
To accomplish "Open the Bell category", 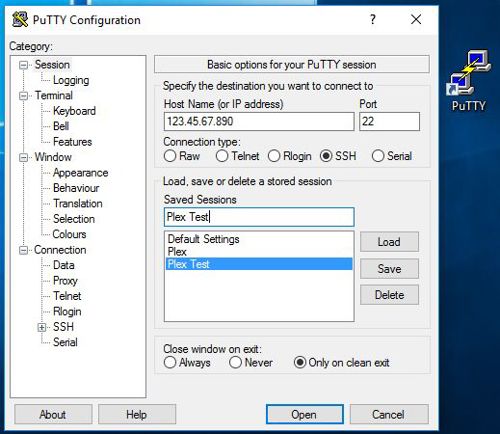I will (61, 126).
